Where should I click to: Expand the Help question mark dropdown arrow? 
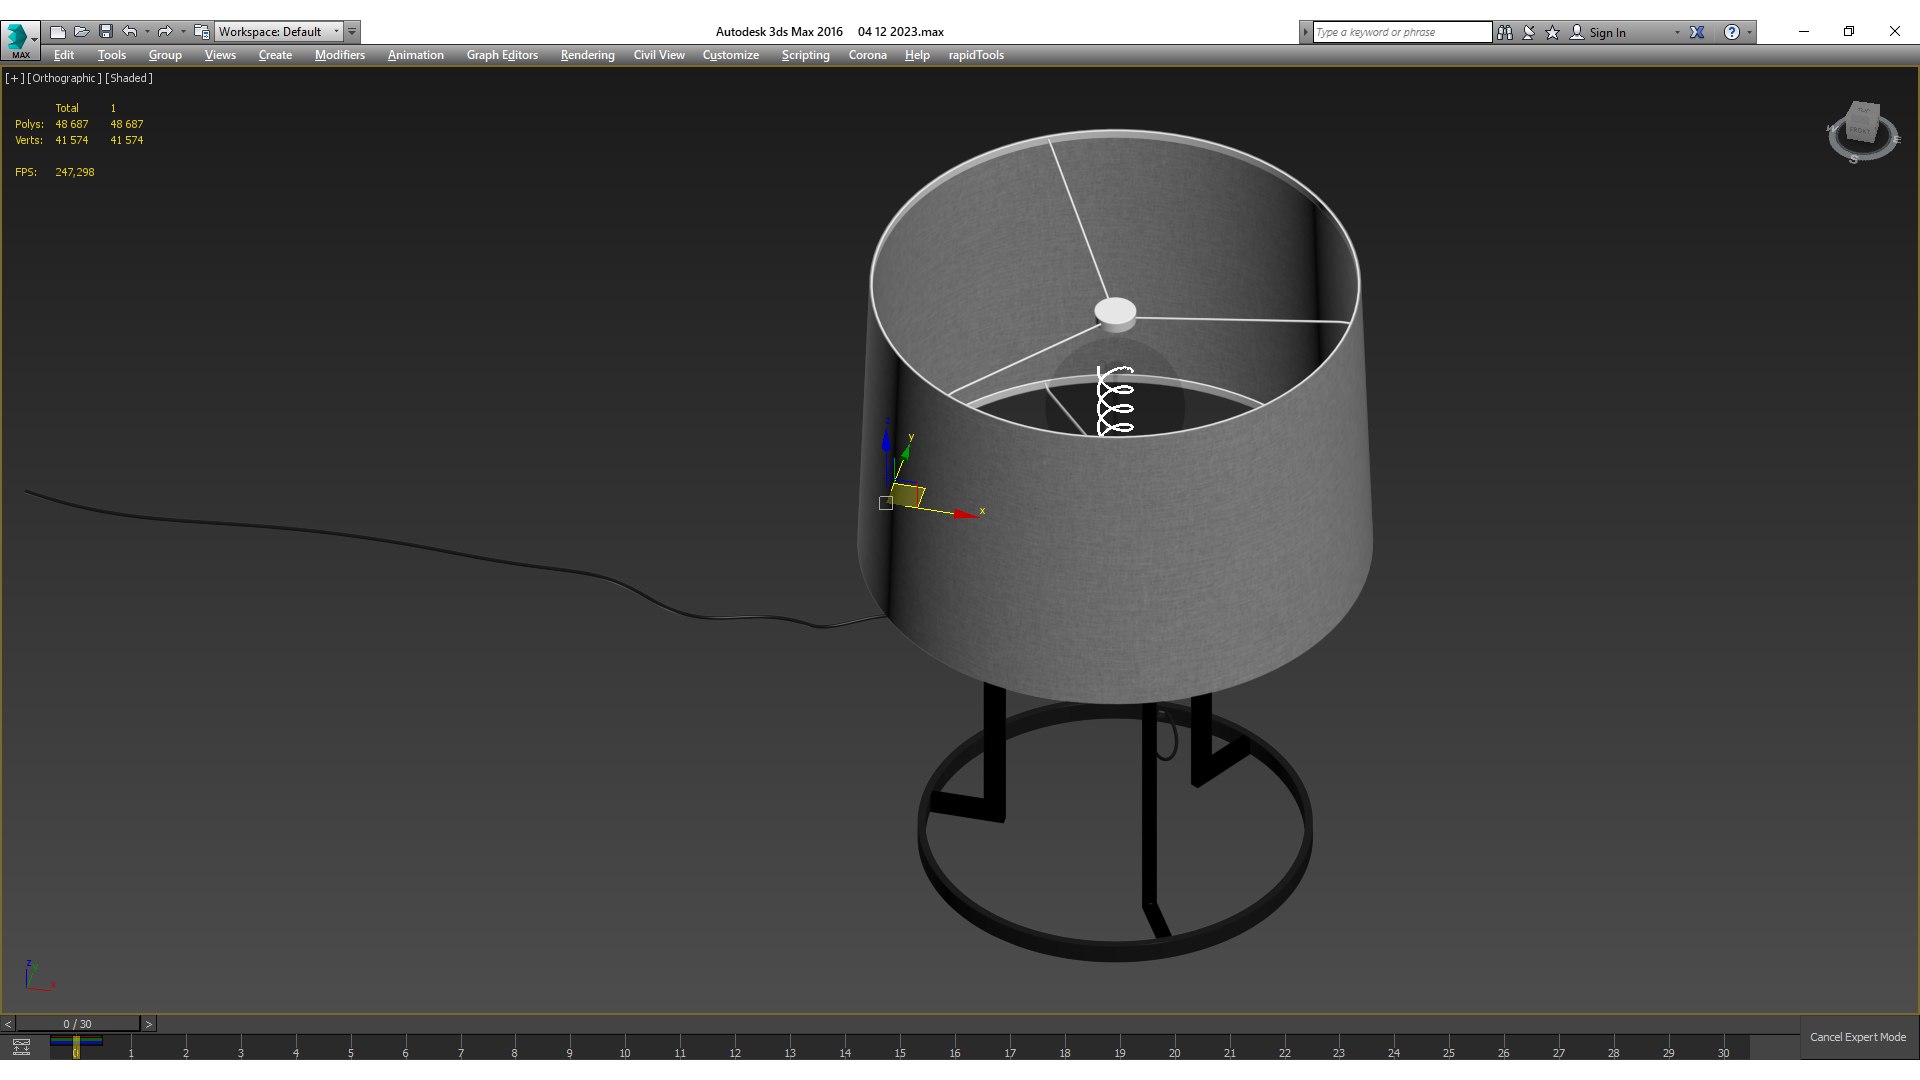1749,32
